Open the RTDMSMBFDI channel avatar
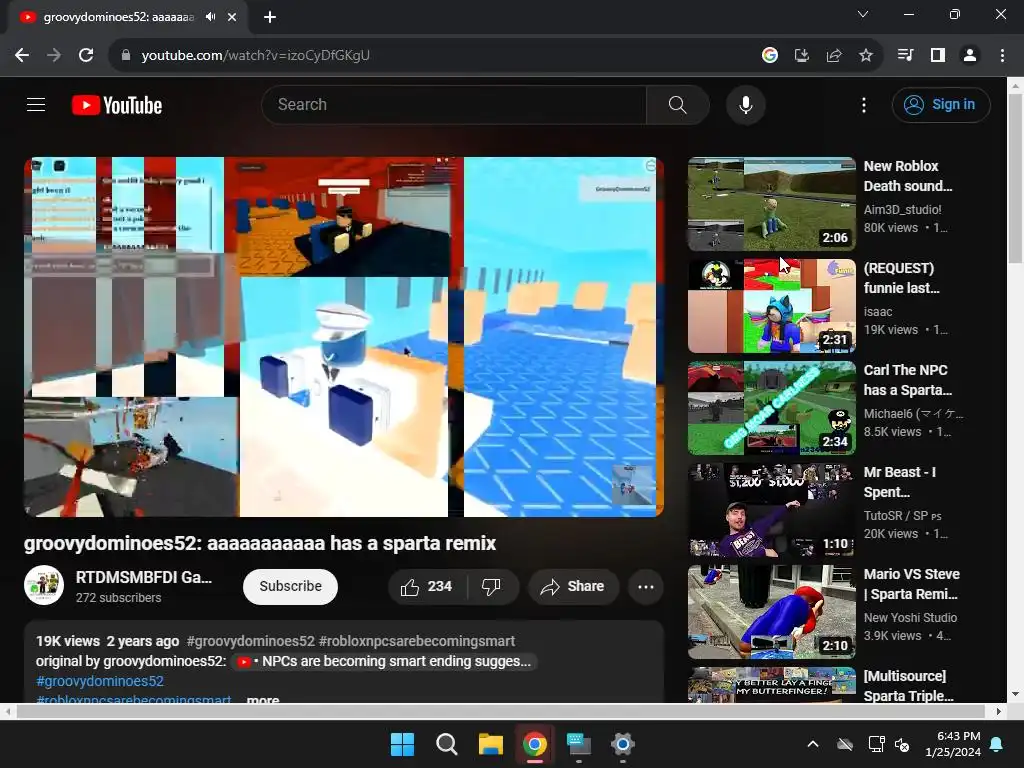 tap(44, 585)
